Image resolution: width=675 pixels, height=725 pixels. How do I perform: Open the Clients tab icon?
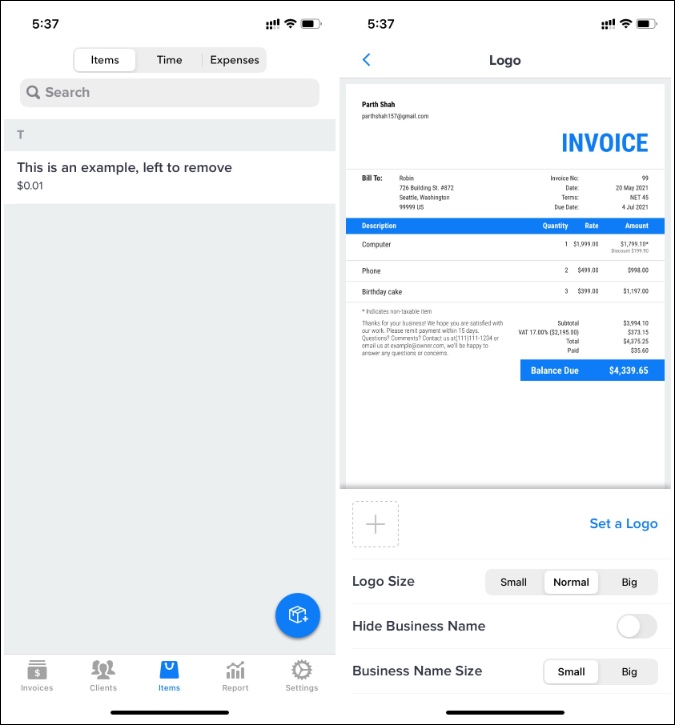(103, 670)
